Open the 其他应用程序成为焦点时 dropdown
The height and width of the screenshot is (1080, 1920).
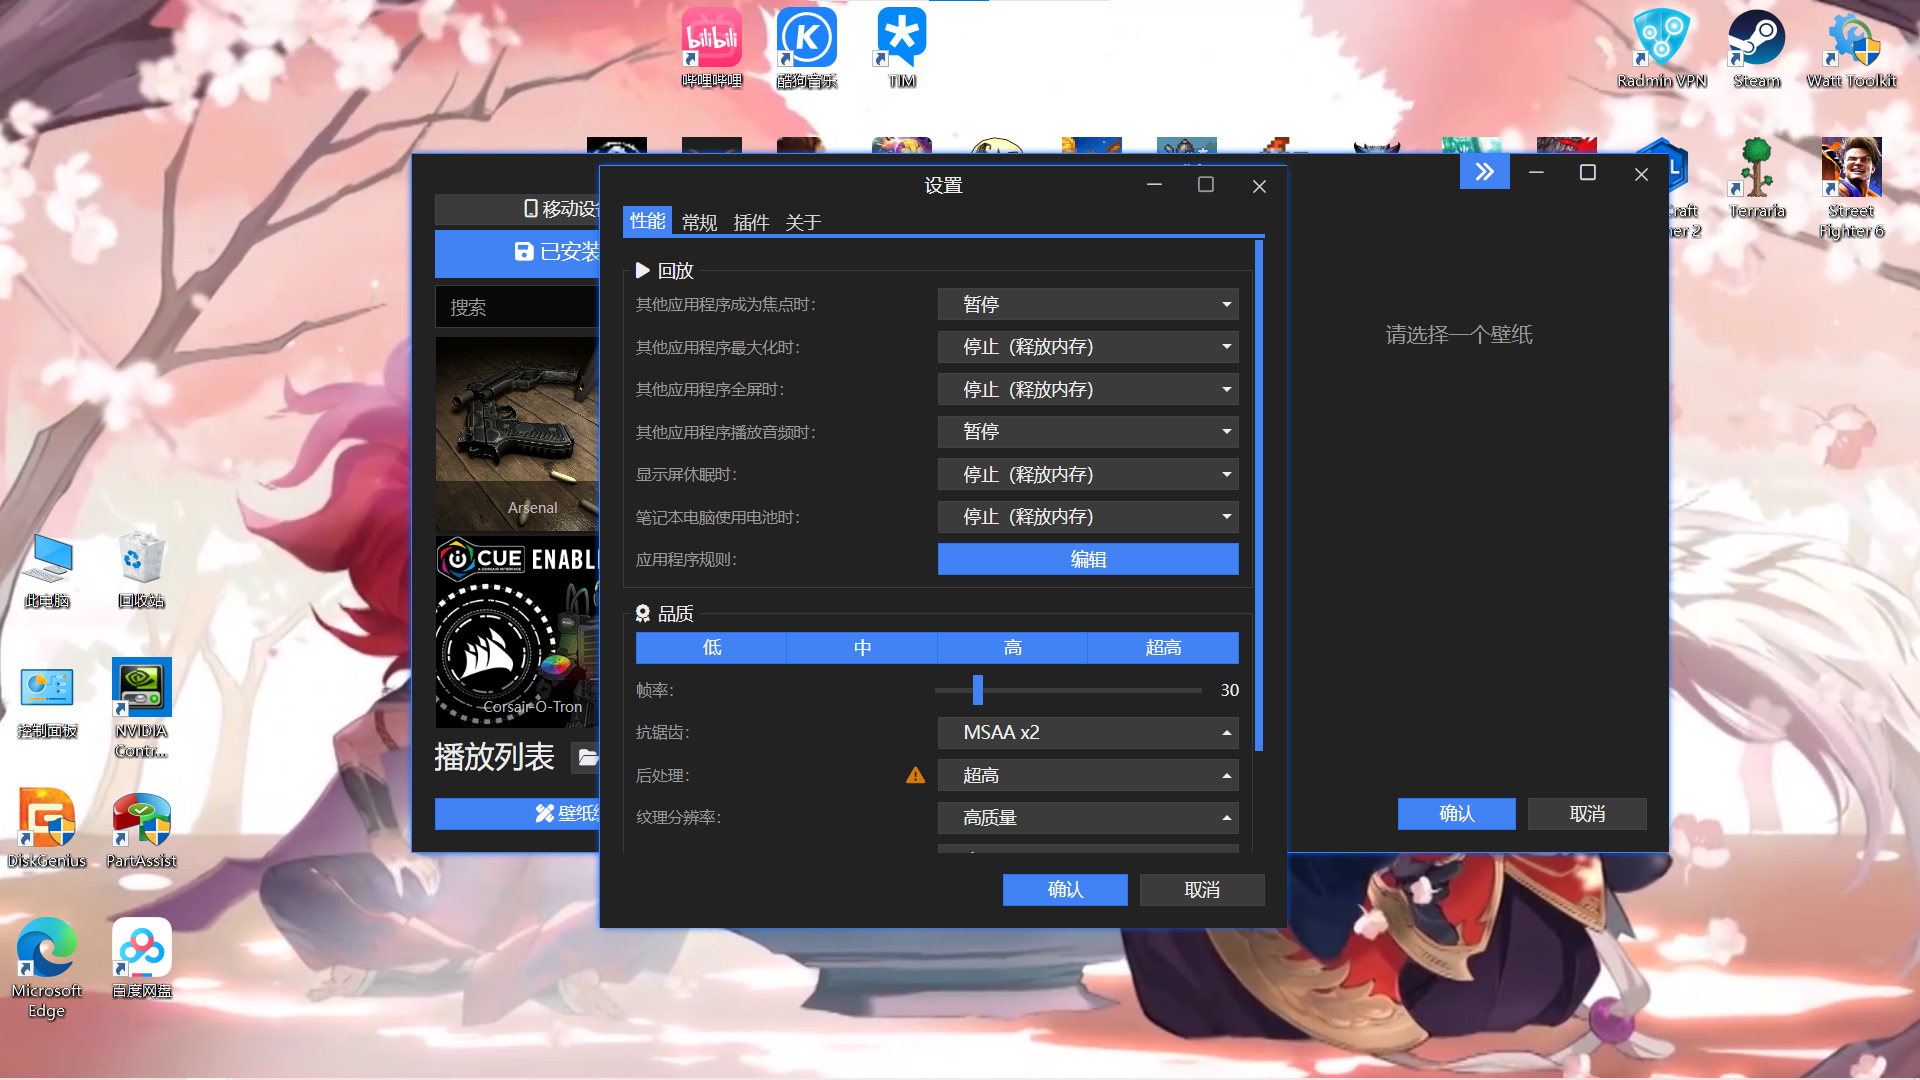(x=1088, y=304)
